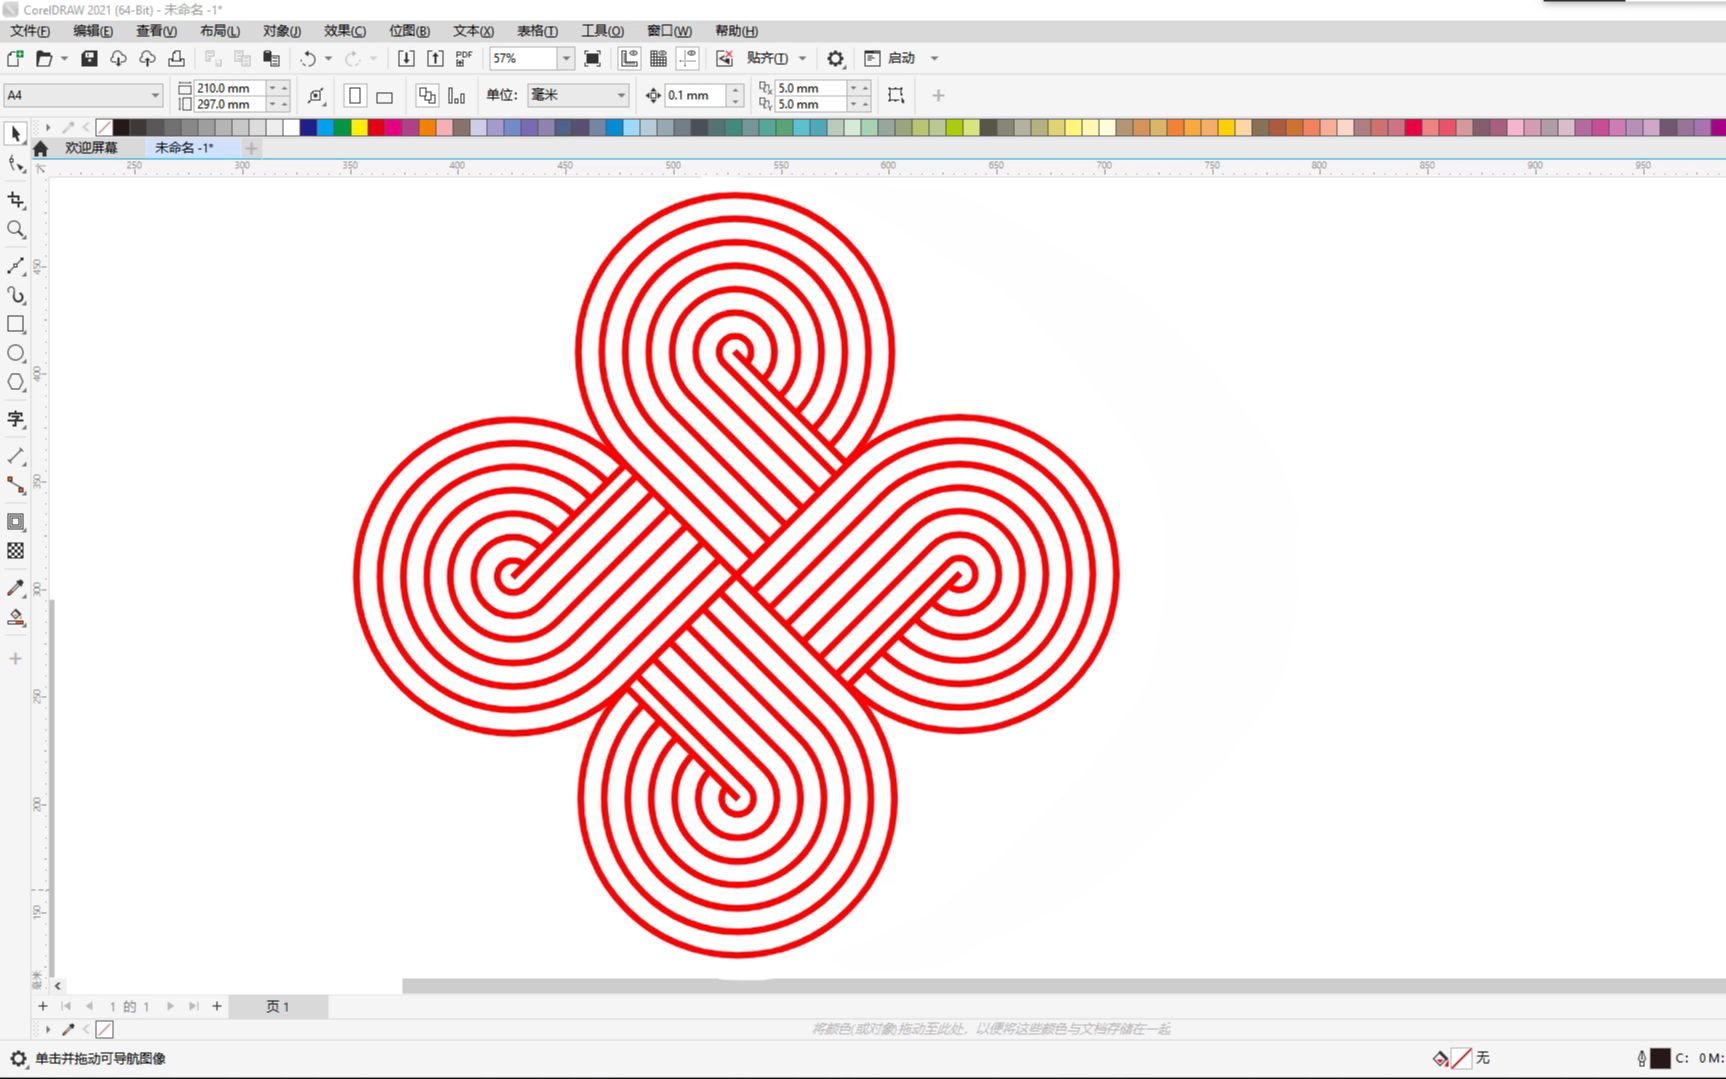Toggle rulers display
The width and height of the screenshot is (1726, 1079).
point(629,58)
